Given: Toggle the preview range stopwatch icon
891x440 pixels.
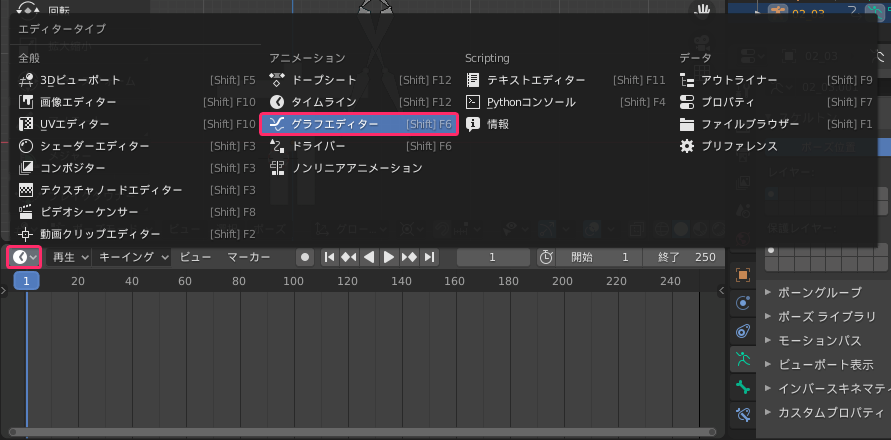Looking at the screenshot, I should click(546, 258).
